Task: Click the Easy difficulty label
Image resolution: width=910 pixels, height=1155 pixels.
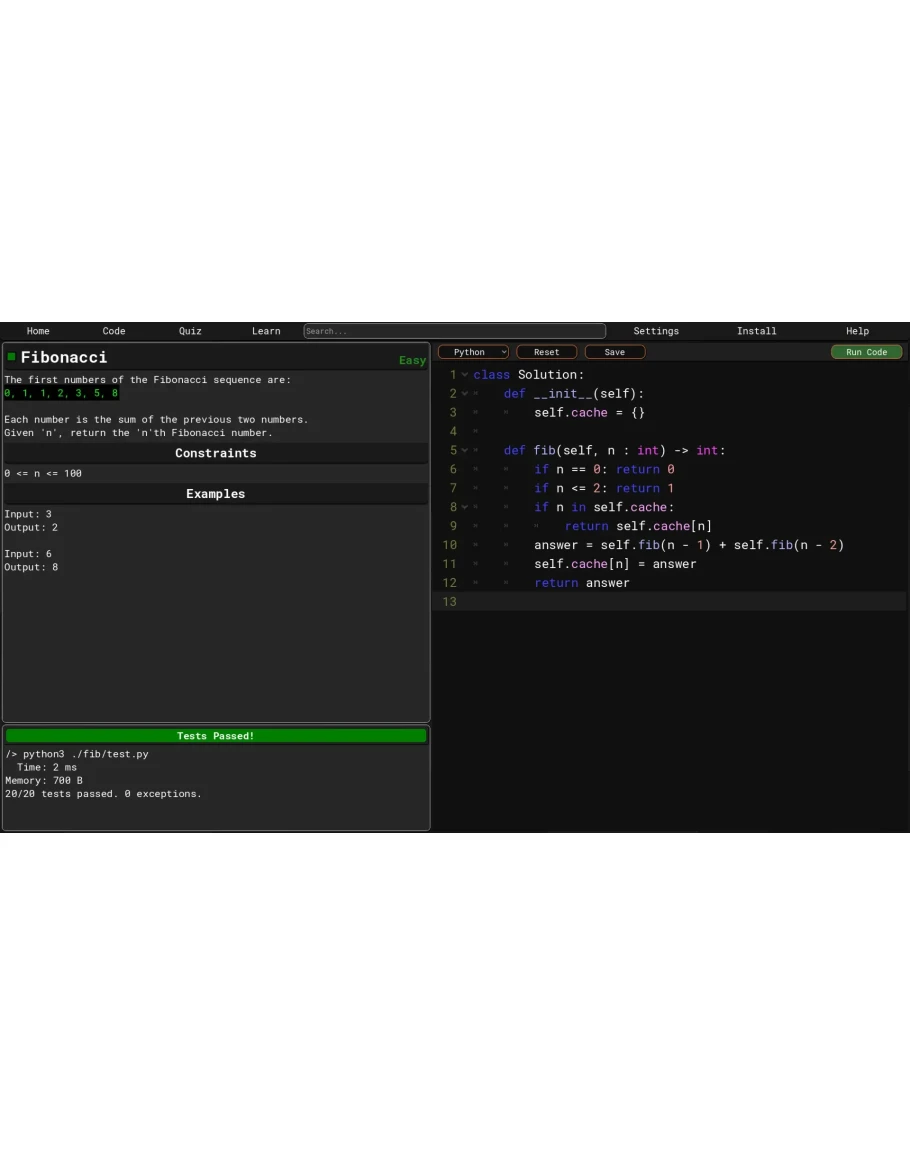Action: (412, 360)
